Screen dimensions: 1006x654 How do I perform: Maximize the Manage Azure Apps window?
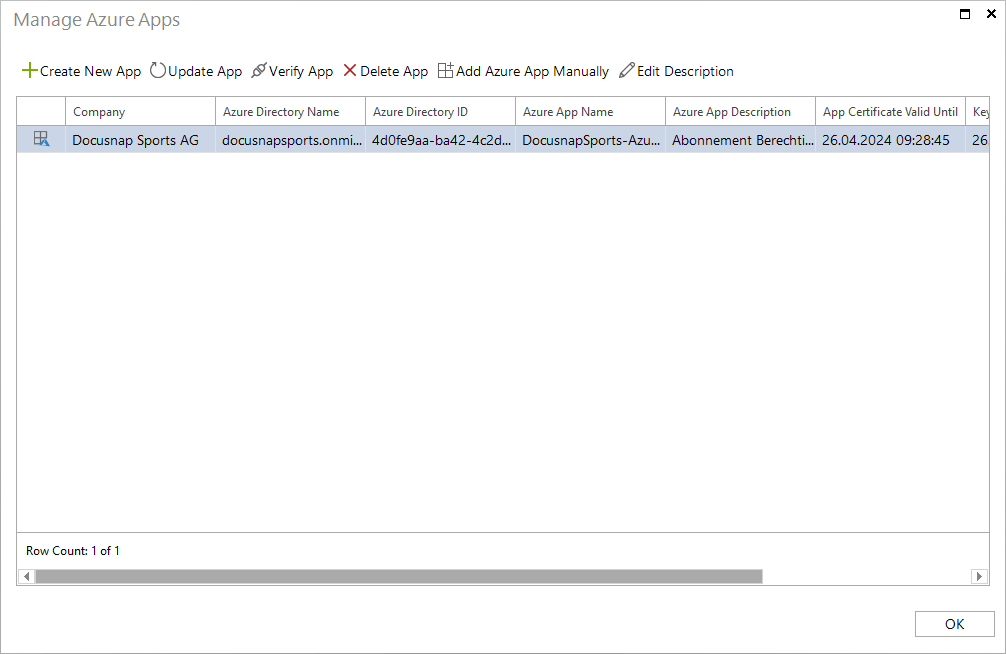[x=965, y=14]
